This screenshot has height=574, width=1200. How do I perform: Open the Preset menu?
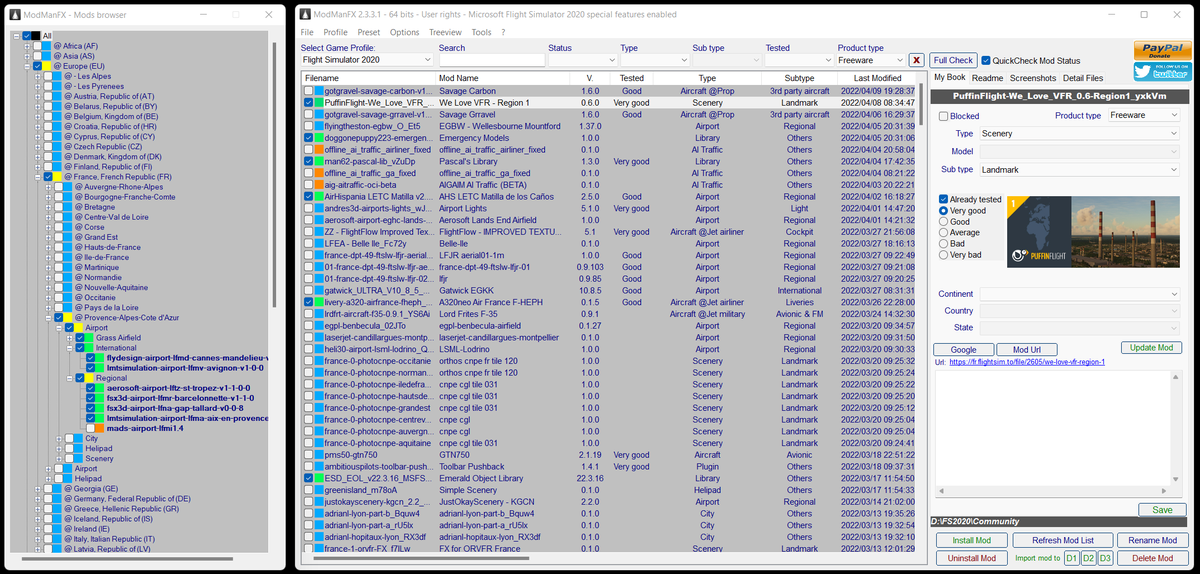[368, 32]
